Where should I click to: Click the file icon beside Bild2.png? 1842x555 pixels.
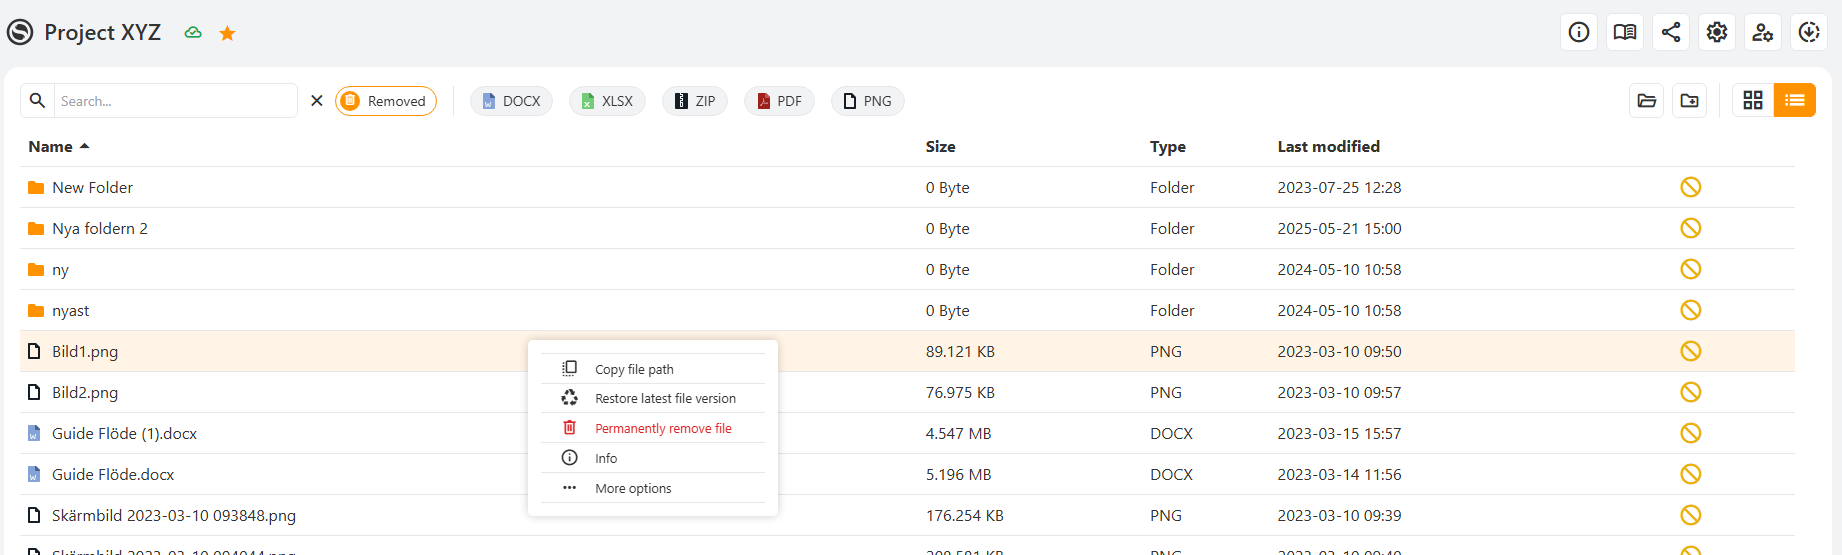(34, 392)
